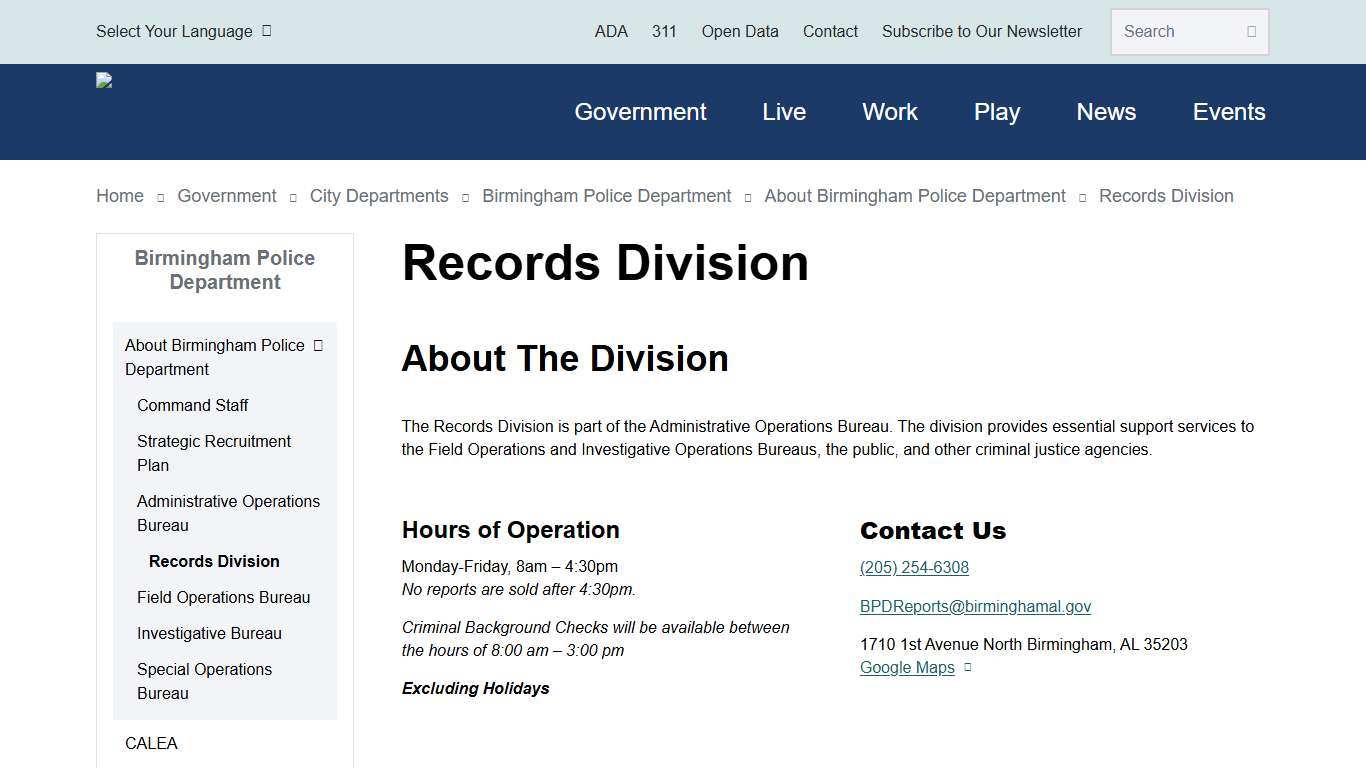Select Field Operations Bureau in sidebar

pyautogui.click(x=223, y=597)
